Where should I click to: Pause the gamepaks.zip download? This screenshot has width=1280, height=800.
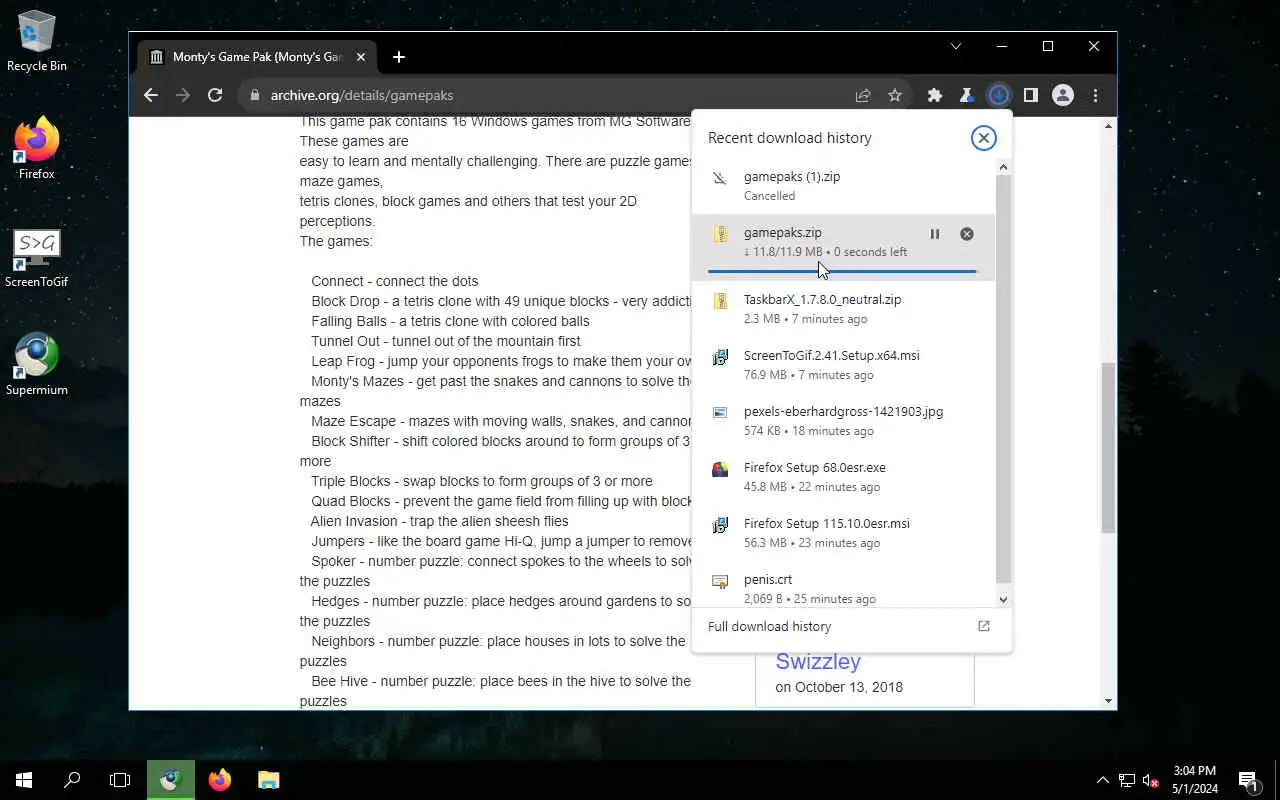tap(935, 234)
